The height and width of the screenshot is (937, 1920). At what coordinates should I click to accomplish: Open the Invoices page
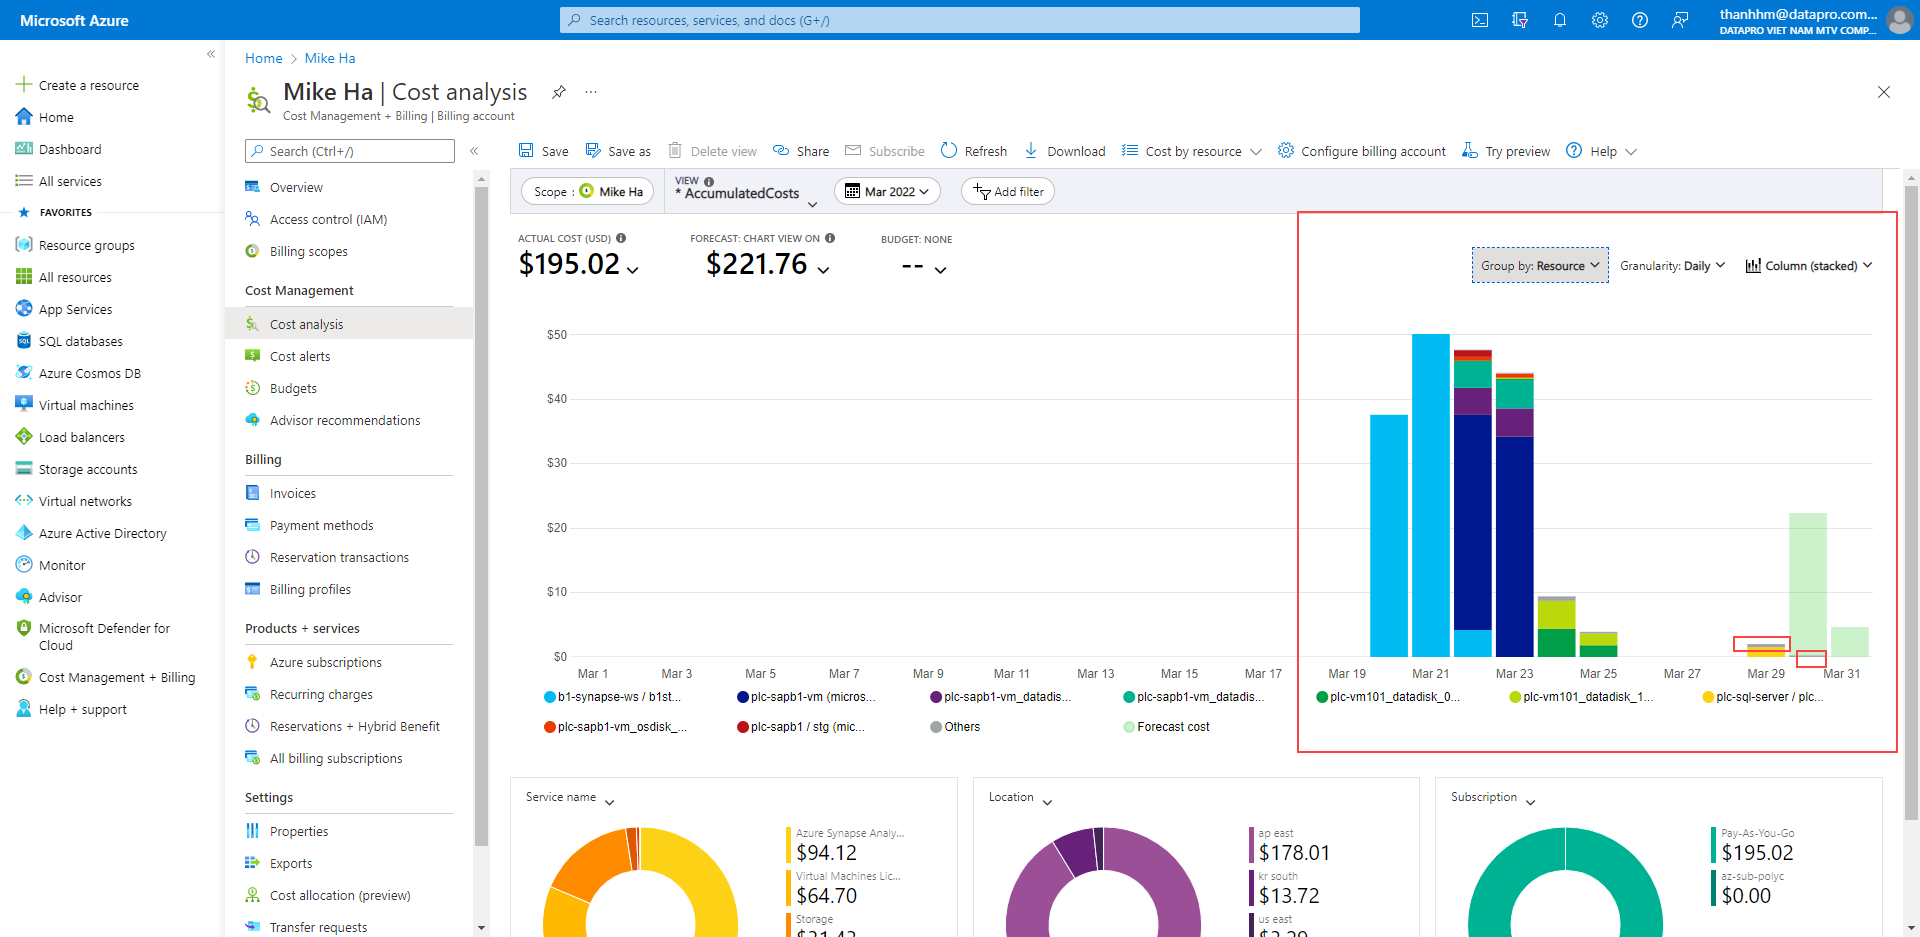point(292,492)
